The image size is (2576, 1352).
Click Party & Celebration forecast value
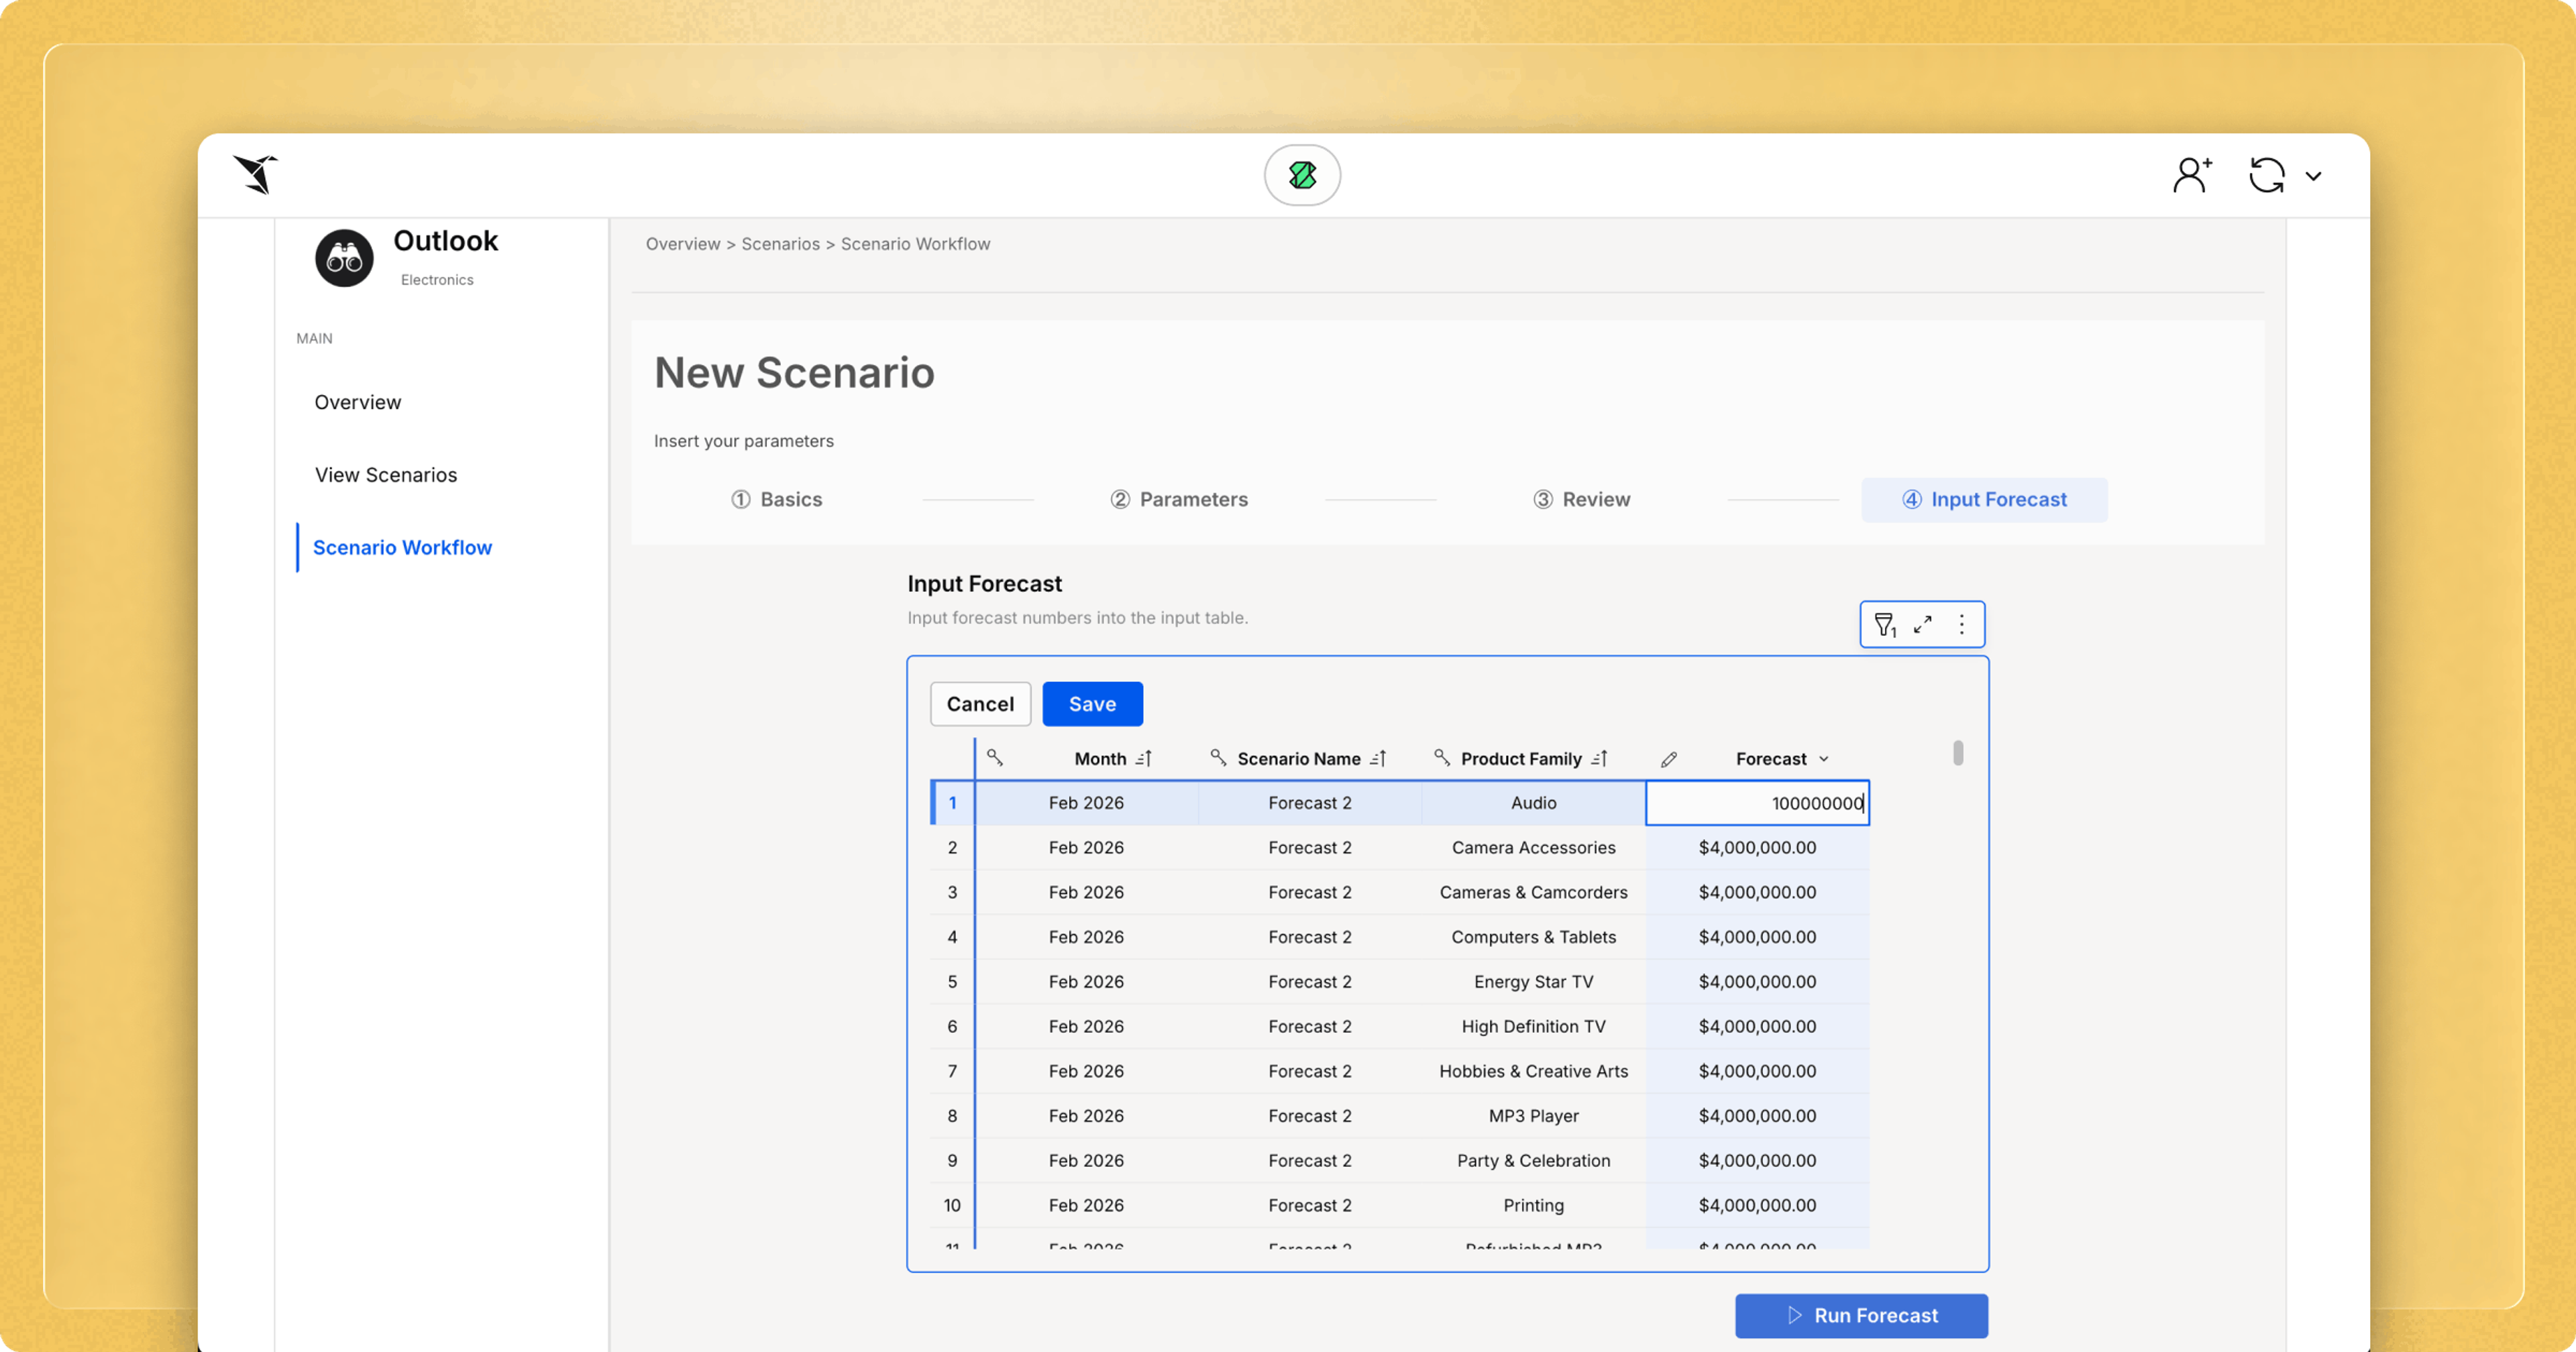coord(1757,1161)
